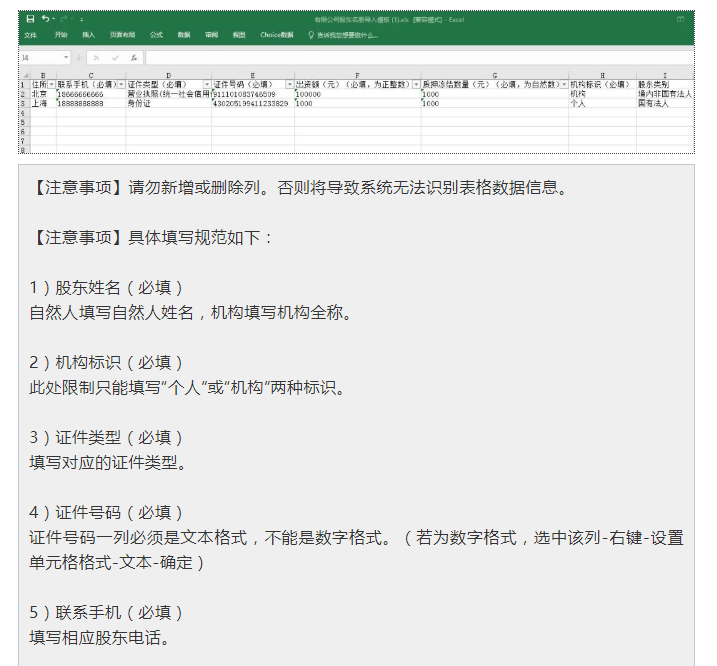The image size is (717, 666).
Task: Open the Customize Quick Access Toolbar arrow
Action: coord(82,19)
